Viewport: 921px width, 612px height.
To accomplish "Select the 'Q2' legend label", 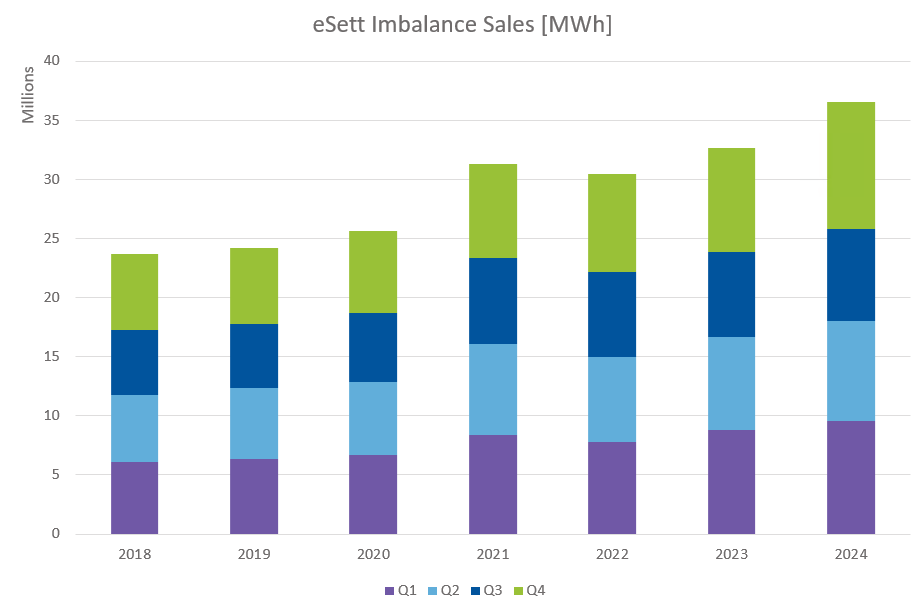I will tap(450, 590).
